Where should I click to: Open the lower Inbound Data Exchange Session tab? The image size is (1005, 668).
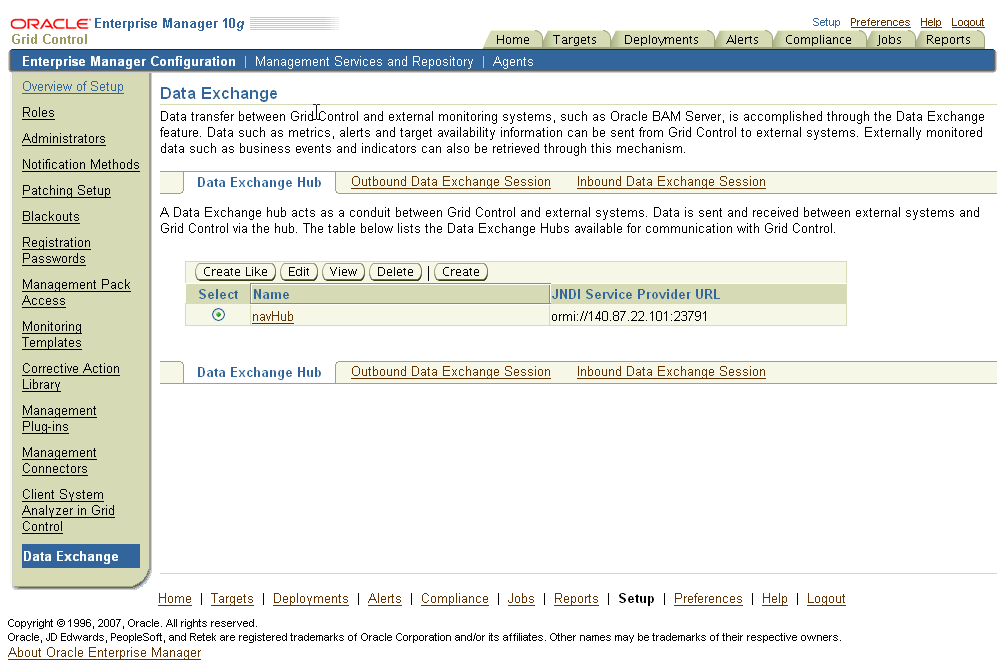click(x=671, y=372)
